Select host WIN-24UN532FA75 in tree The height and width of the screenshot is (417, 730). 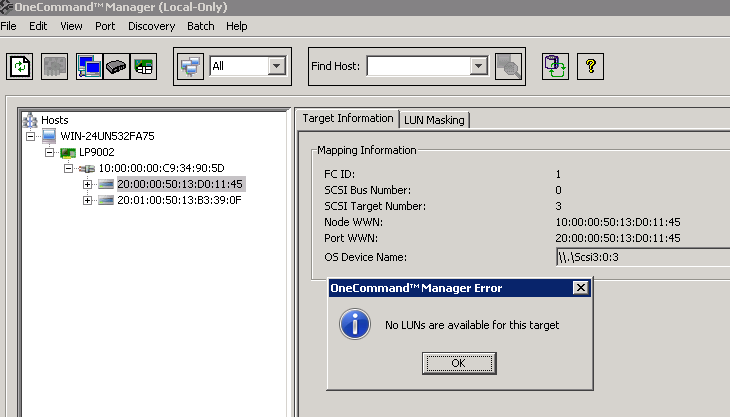pyautogui.click(x=107, y=136)
